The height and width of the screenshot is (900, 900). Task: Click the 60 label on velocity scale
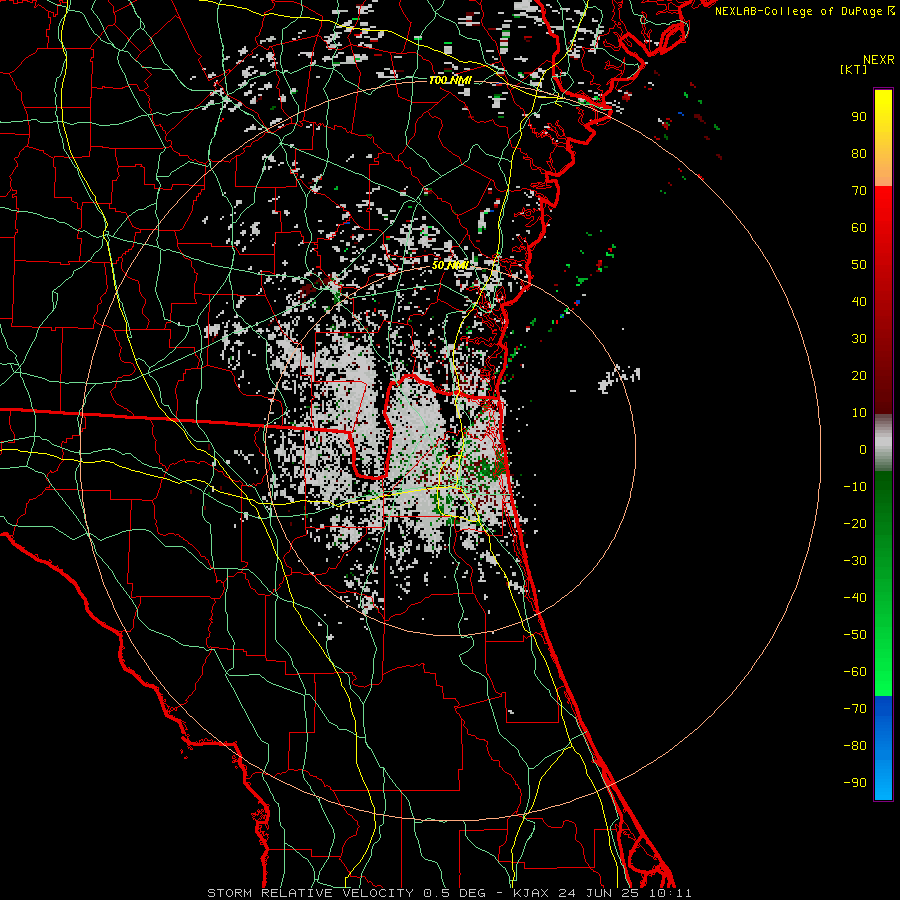pyautogui.click(x=859, y=228)
